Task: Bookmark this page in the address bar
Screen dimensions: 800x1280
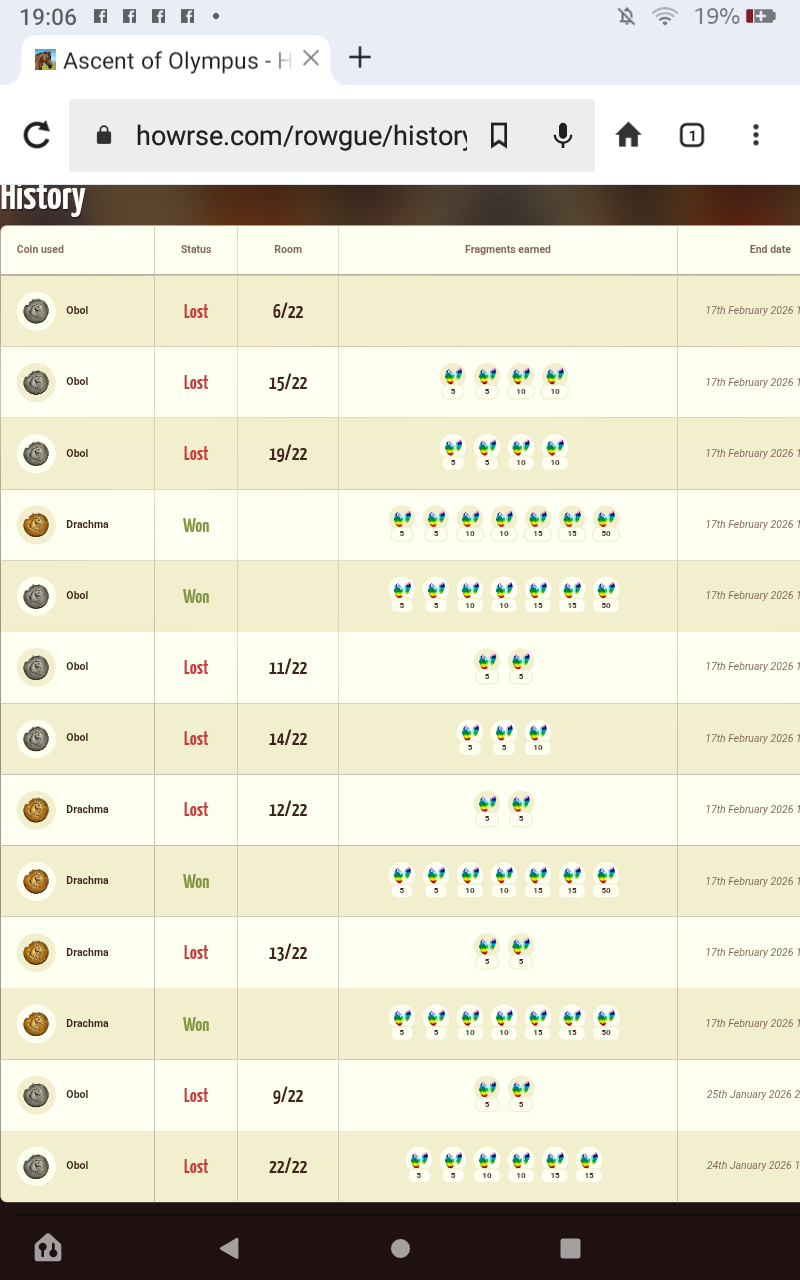Action: pos(499,135)
